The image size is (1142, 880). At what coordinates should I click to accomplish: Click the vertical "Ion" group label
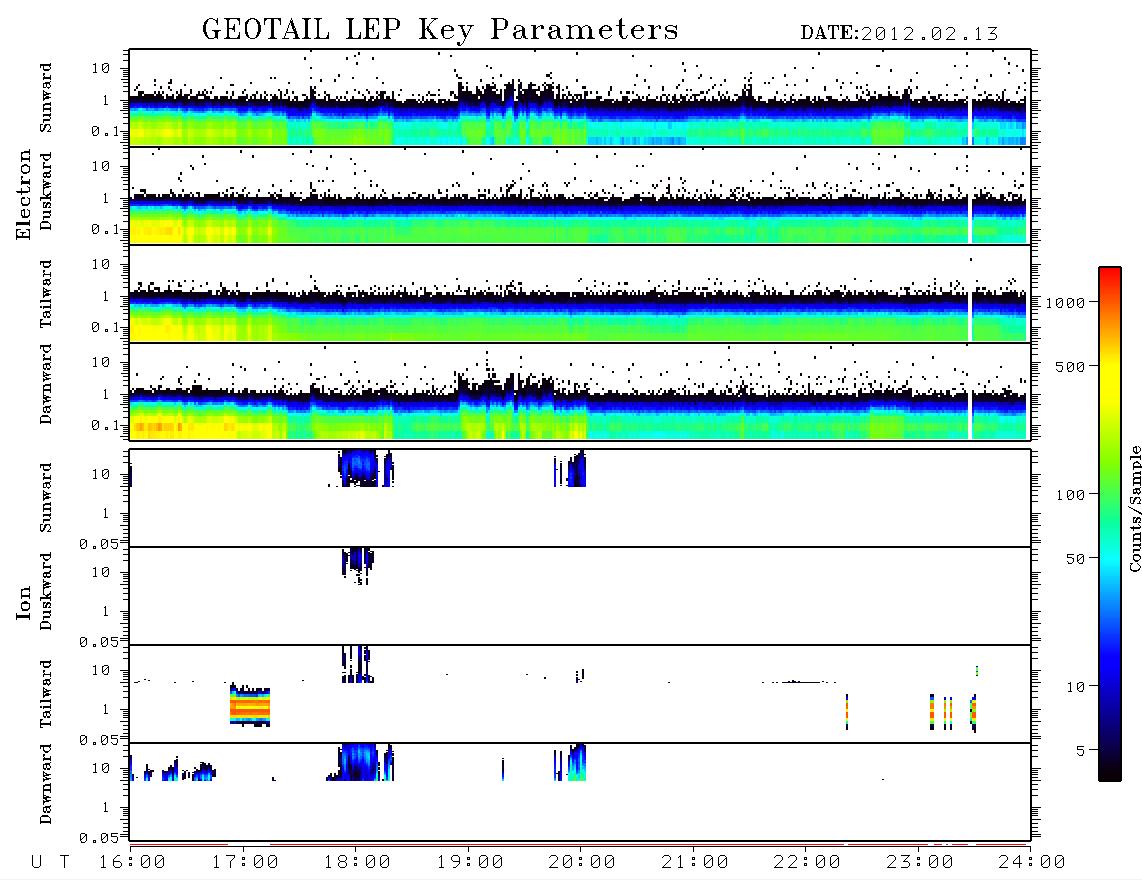(23, 602)
